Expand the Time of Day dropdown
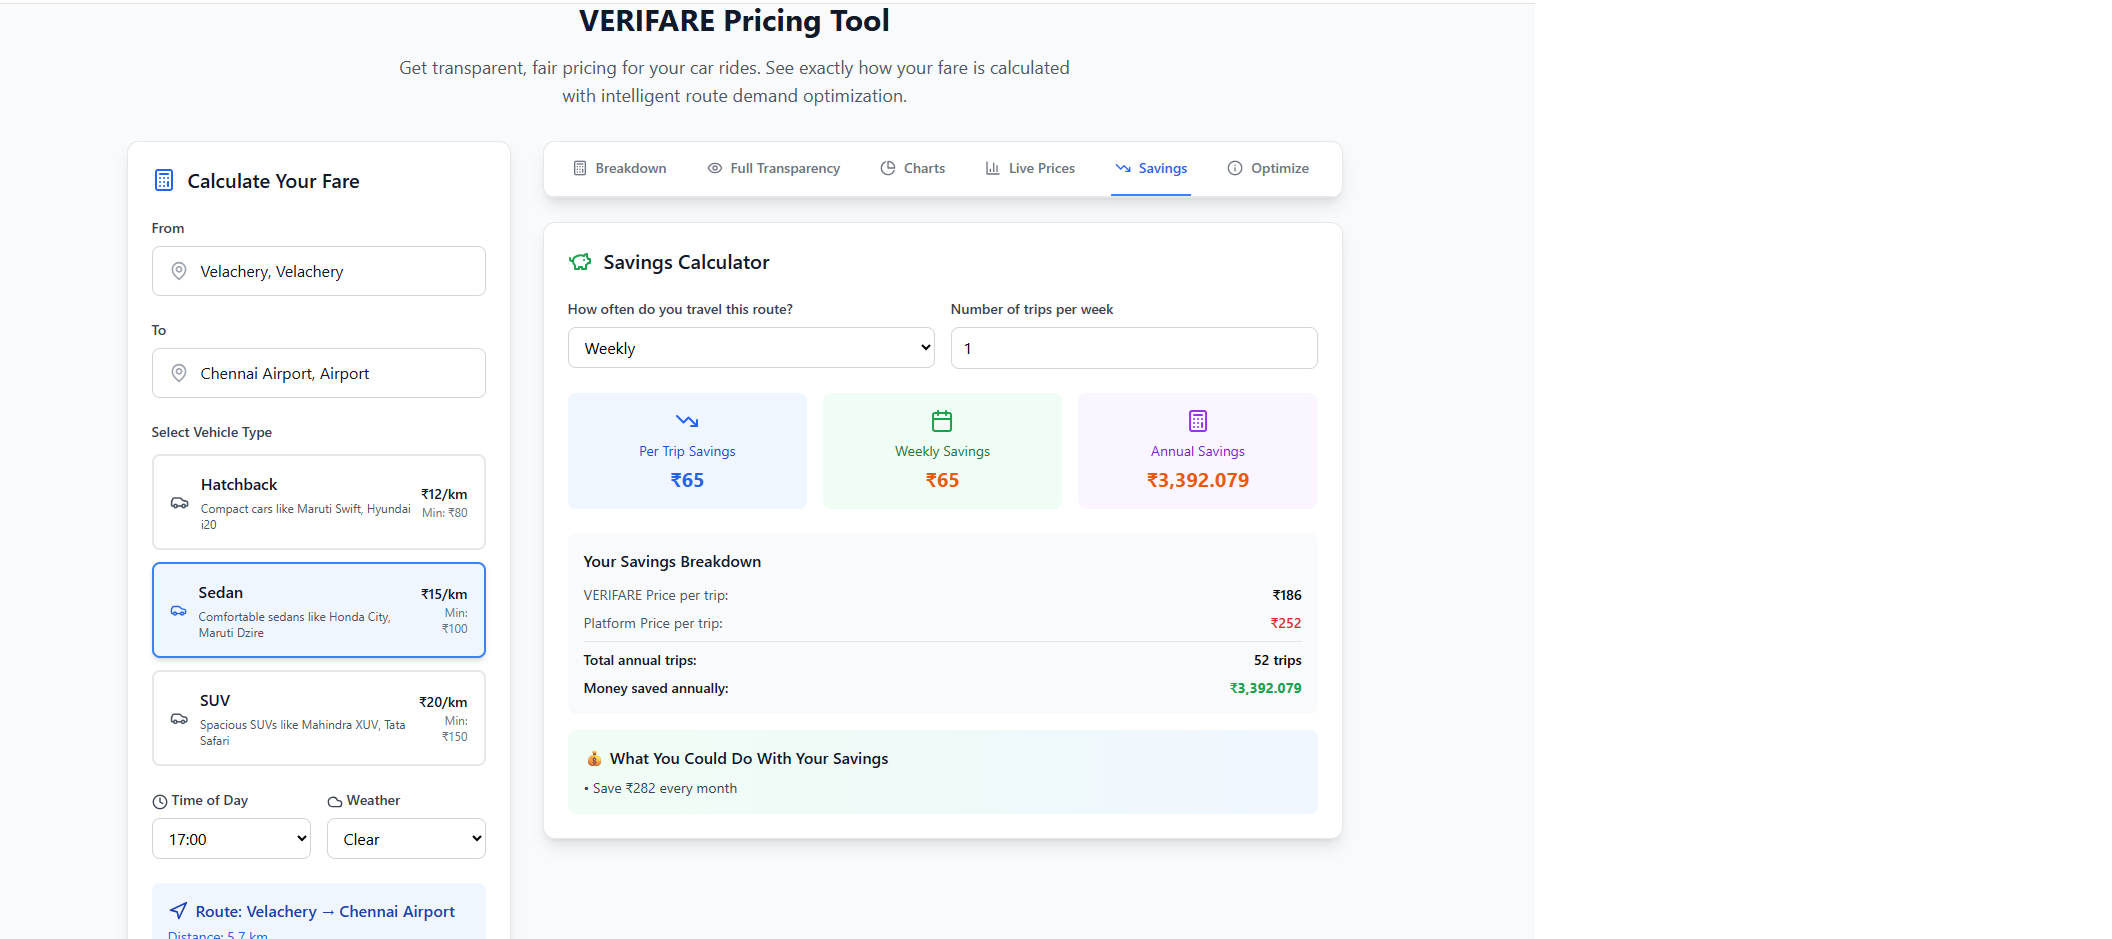The height and width of the screenshot is (939, 2112). point(231,839)
